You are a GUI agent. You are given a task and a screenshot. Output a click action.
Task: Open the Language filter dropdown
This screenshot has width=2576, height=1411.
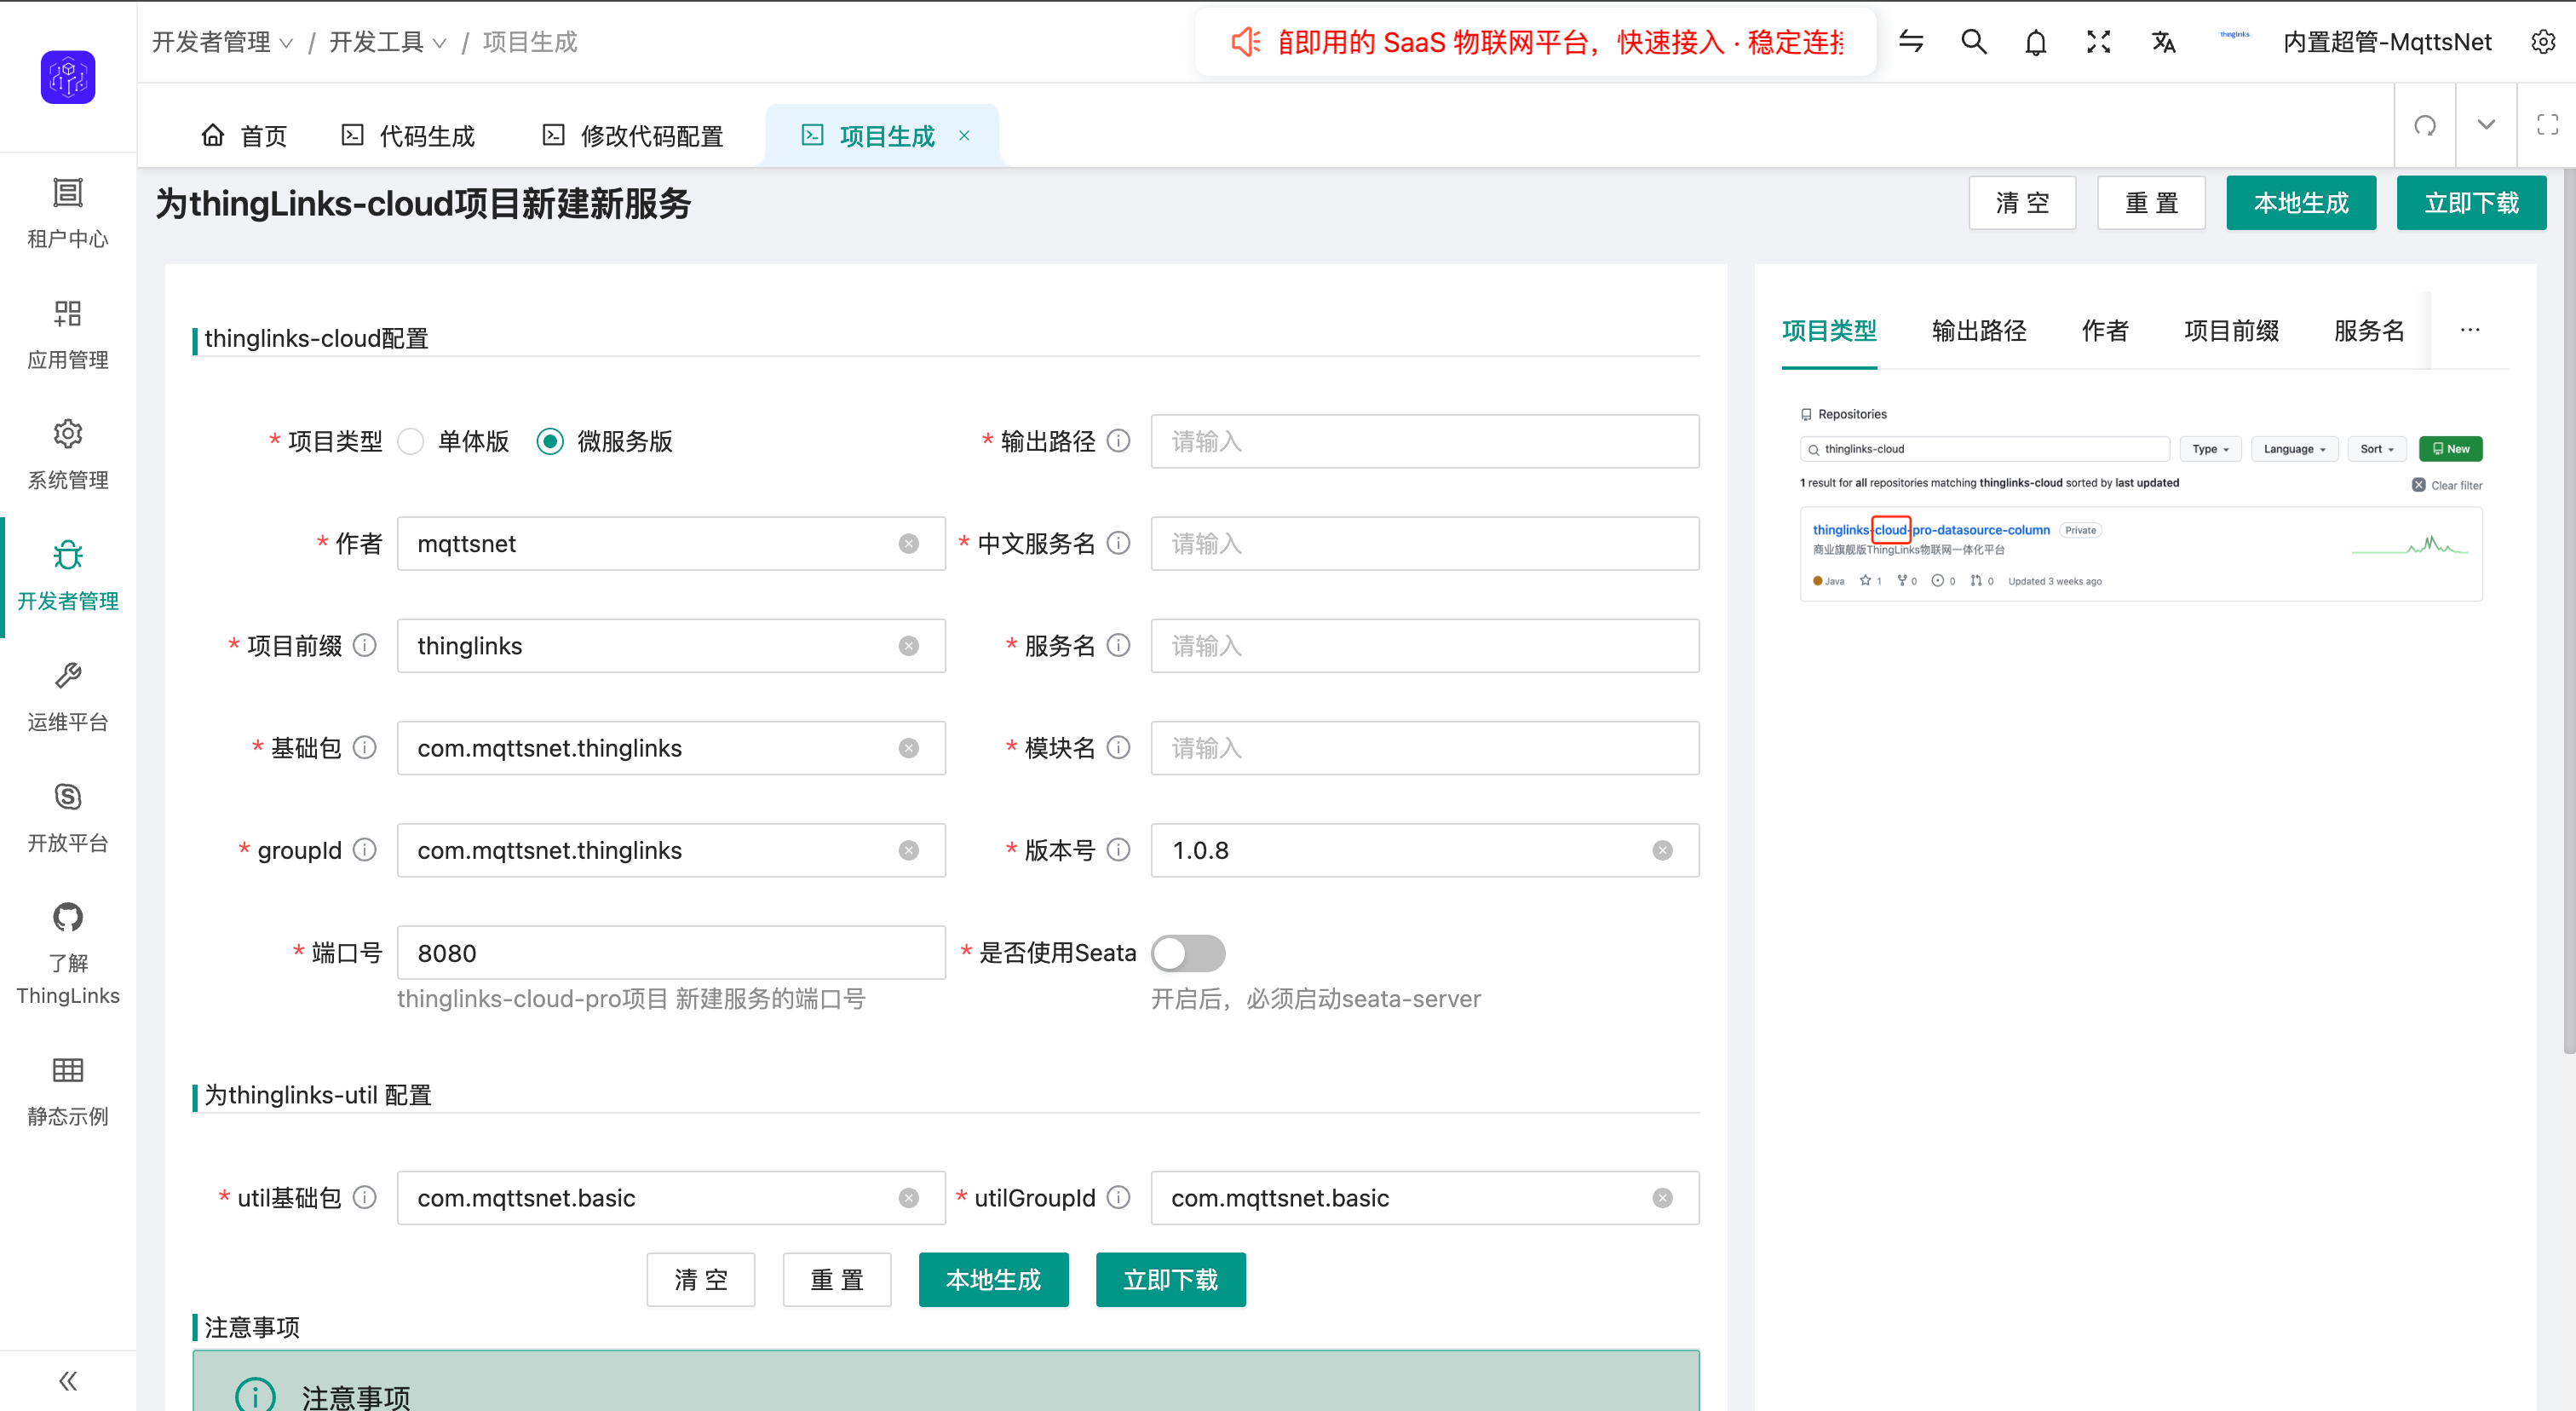point(2295,449)
